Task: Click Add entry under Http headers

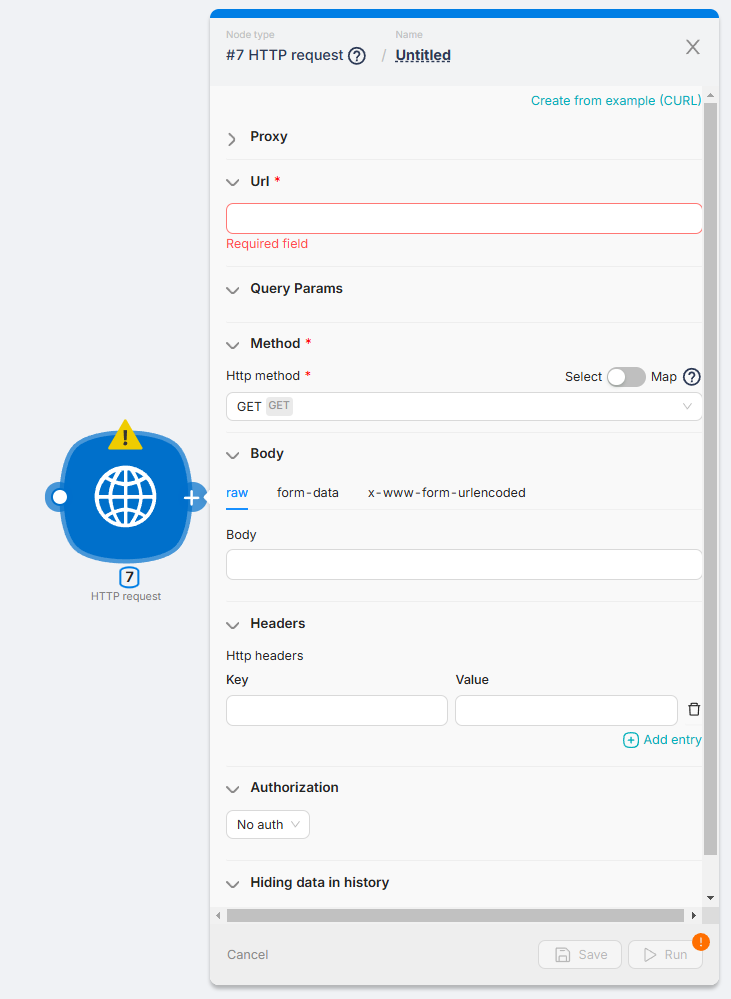Action: tap(662, 740)
